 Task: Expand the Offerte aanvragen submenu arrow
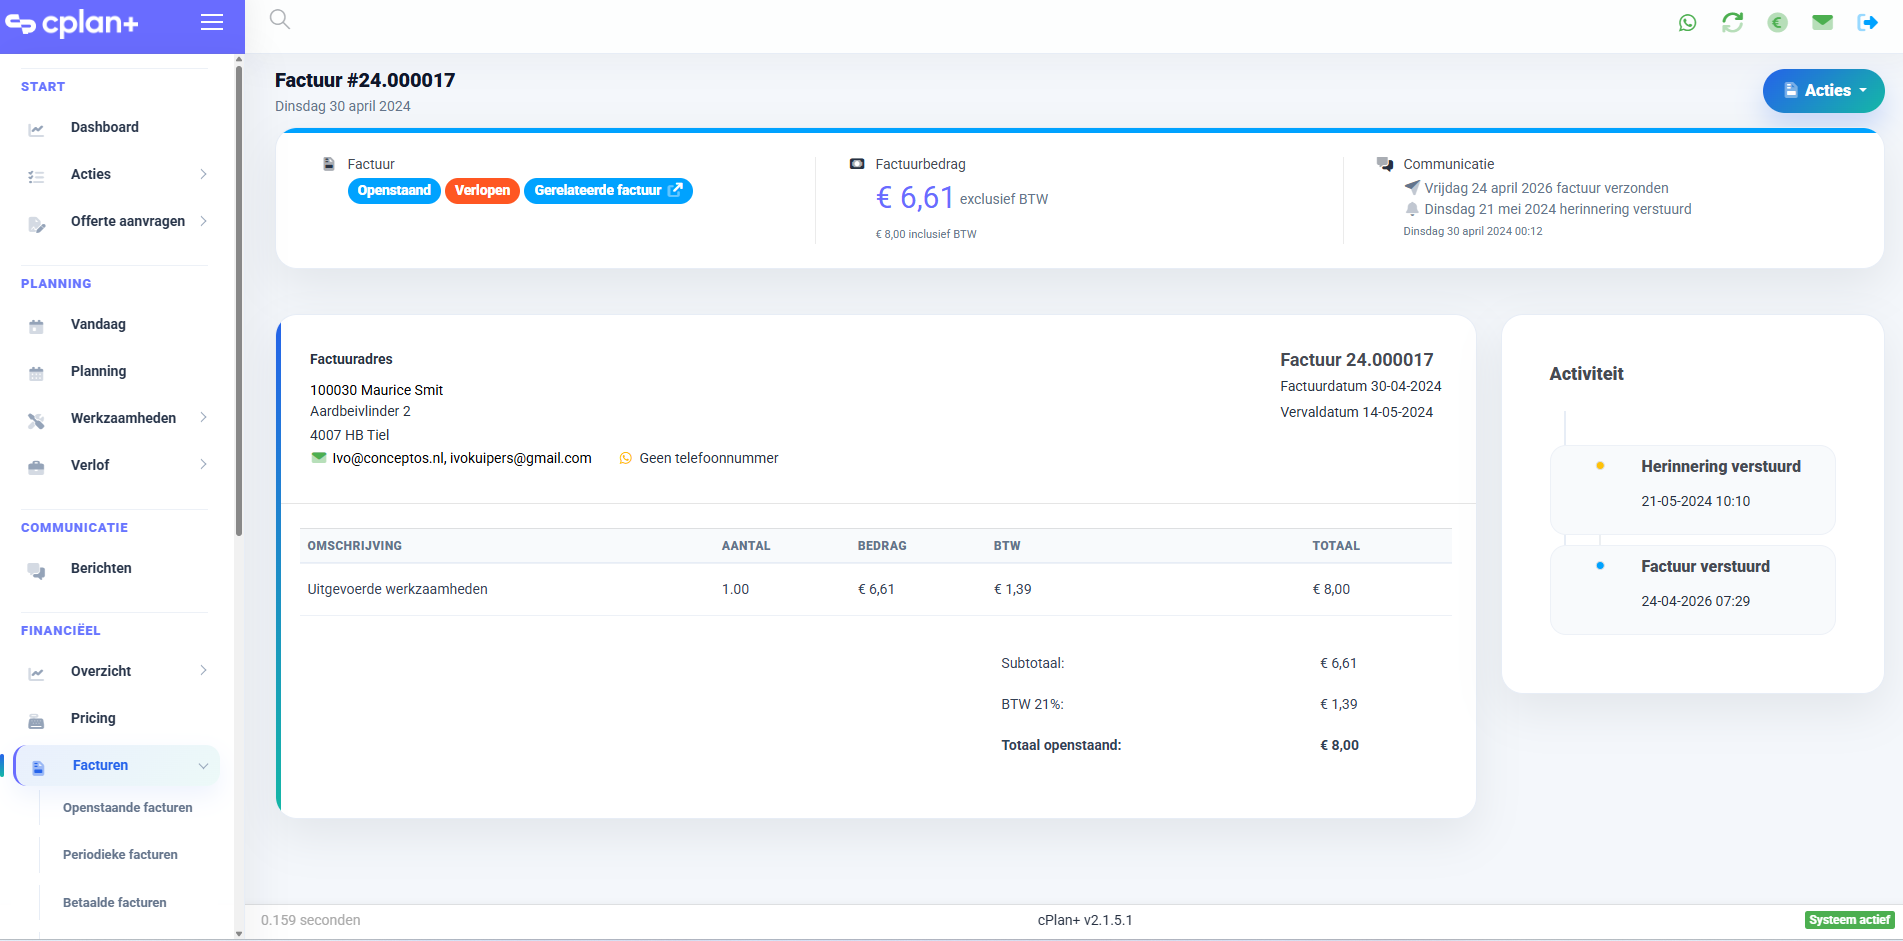203,221
